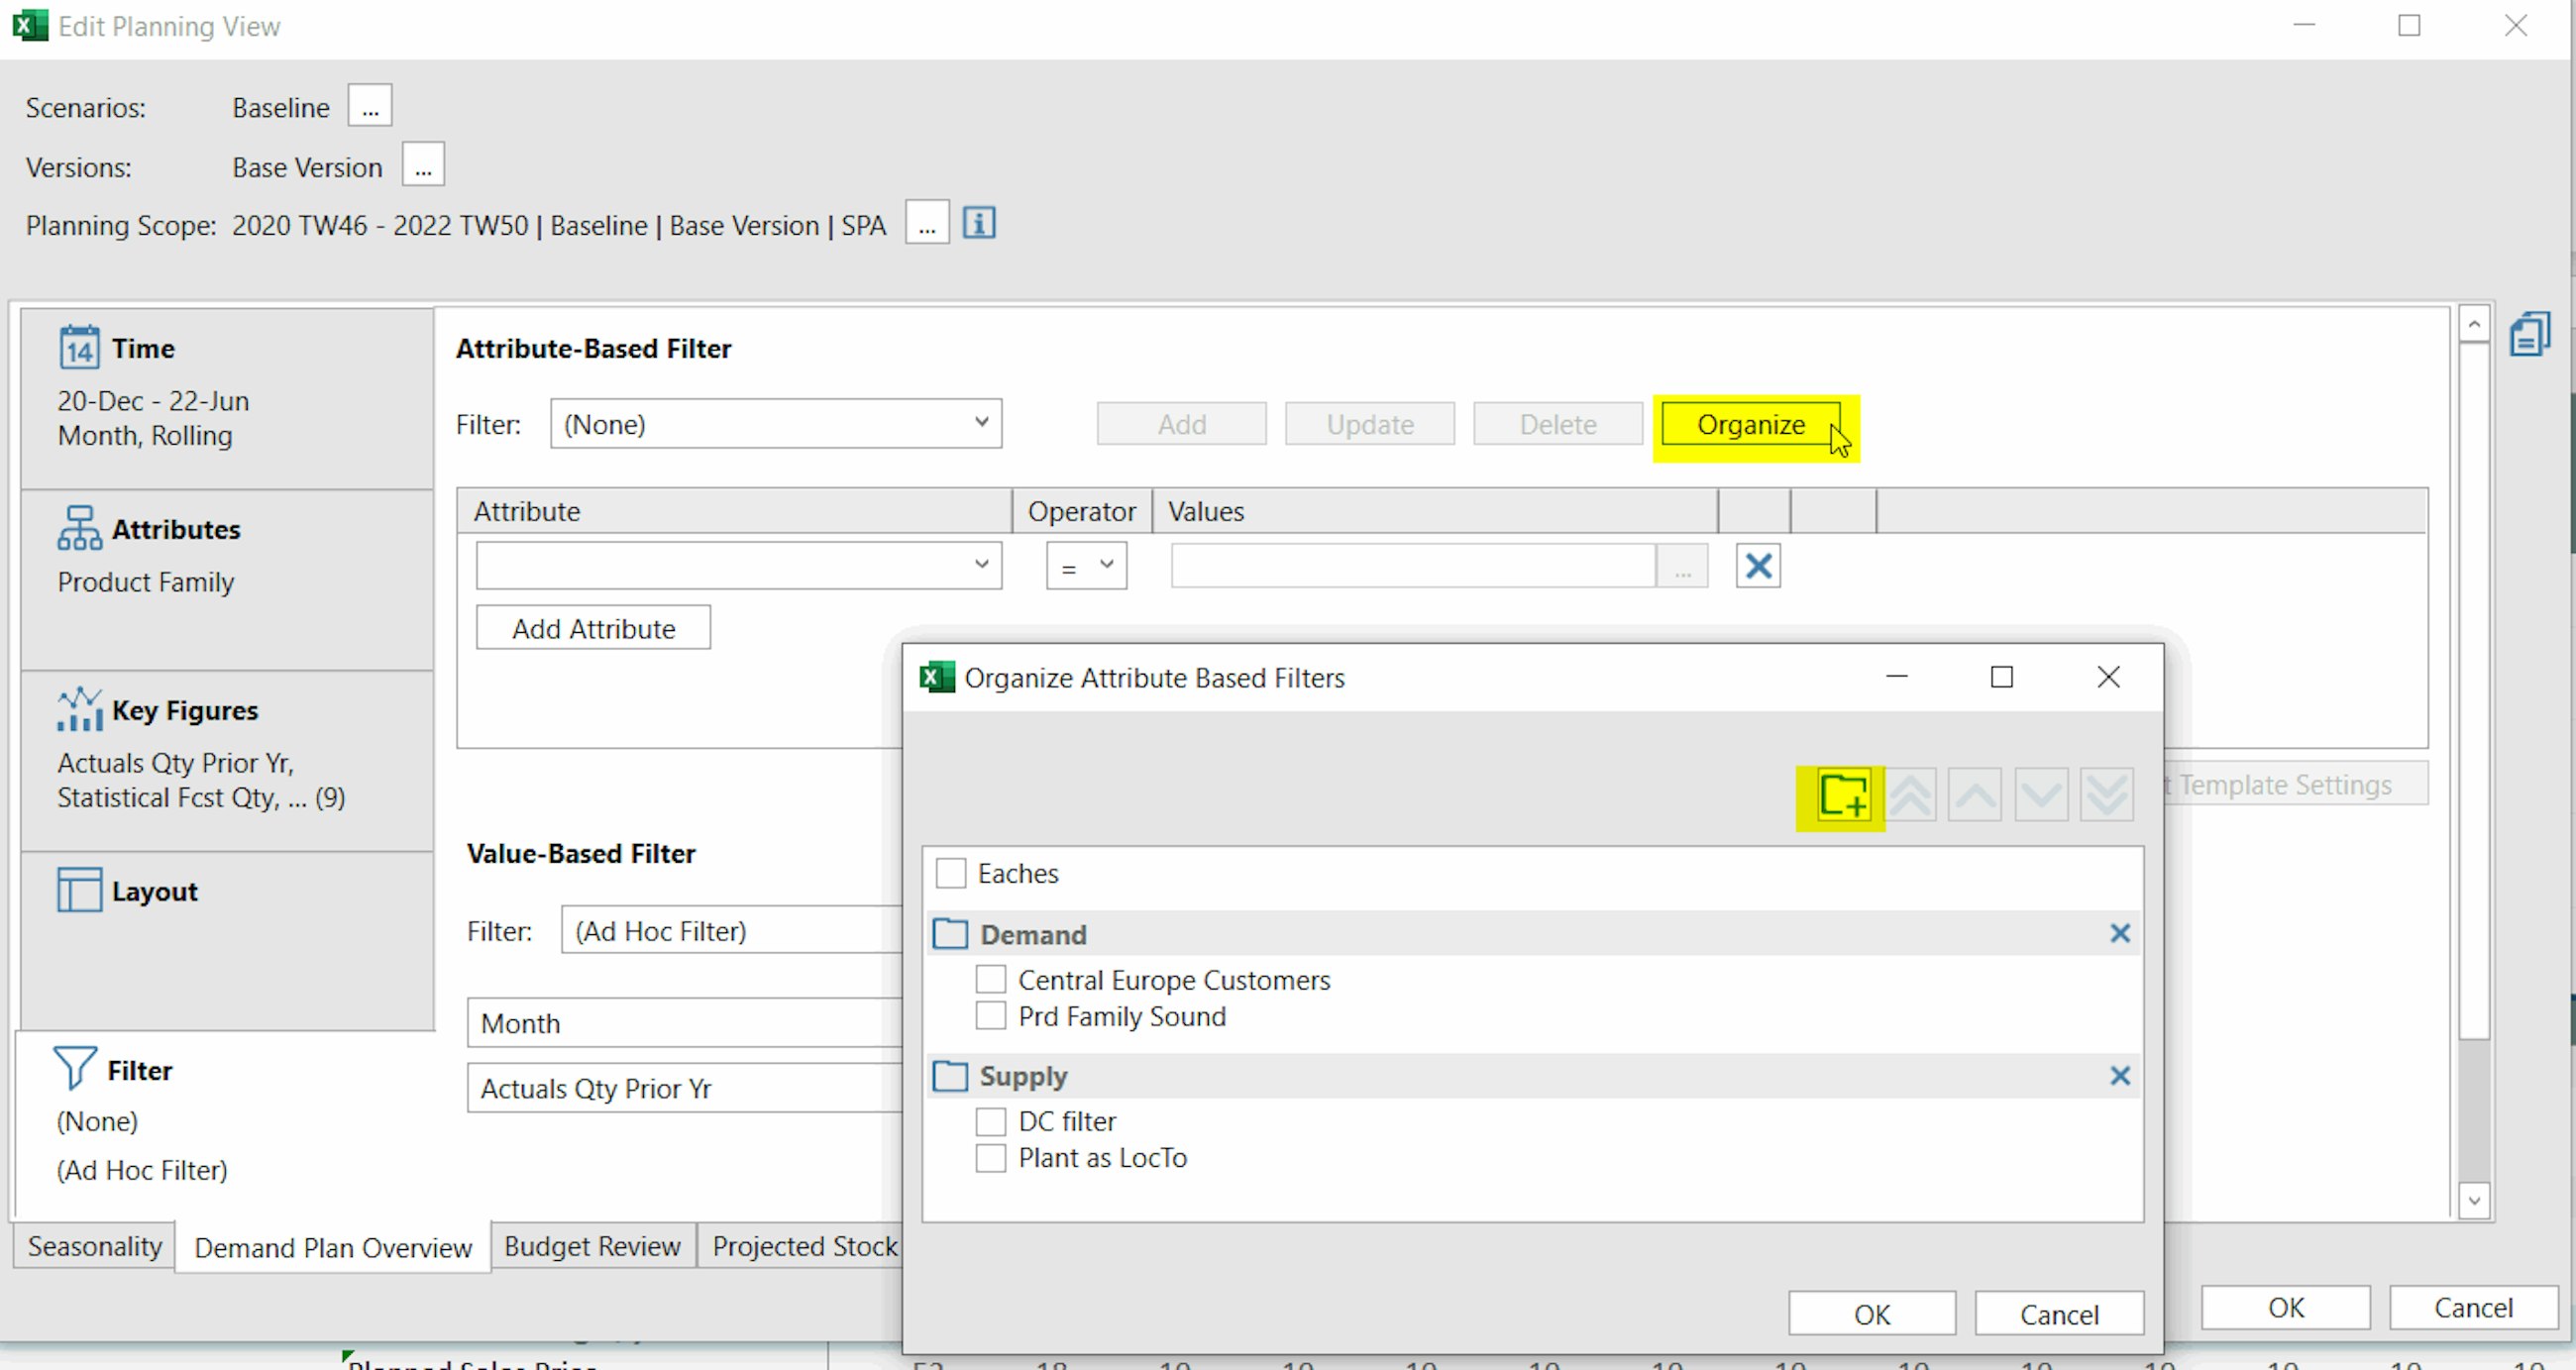Enable the Central Europe Customers filter

(x=991, y=979)
